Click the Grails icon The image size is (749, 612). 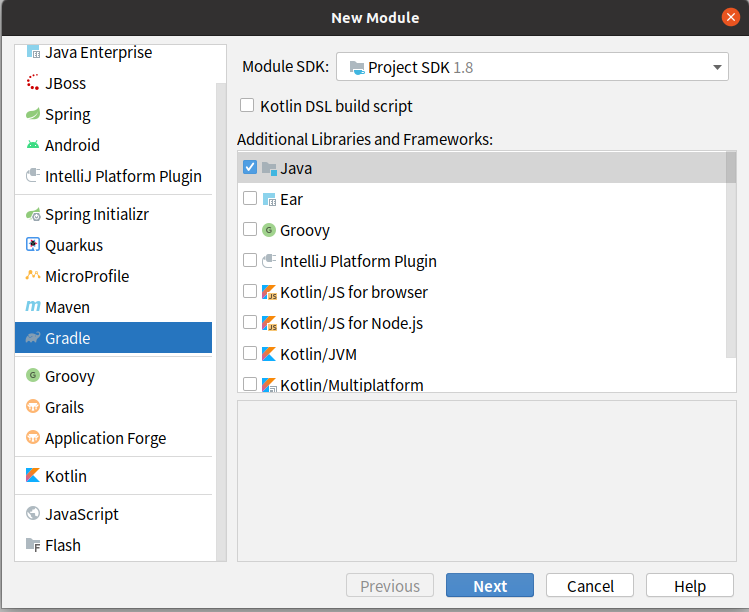[x=33, y=407]
